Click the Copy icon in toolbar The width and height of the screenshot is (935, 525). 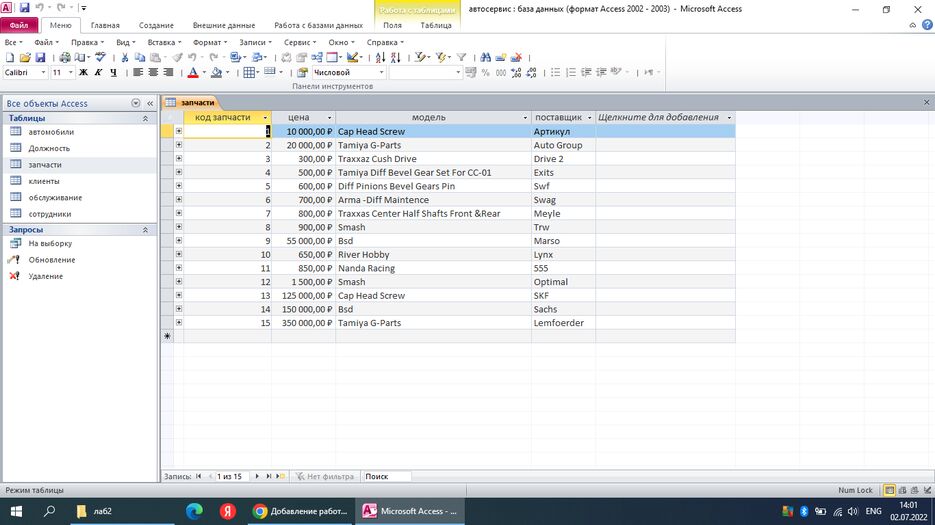point(140,57)
